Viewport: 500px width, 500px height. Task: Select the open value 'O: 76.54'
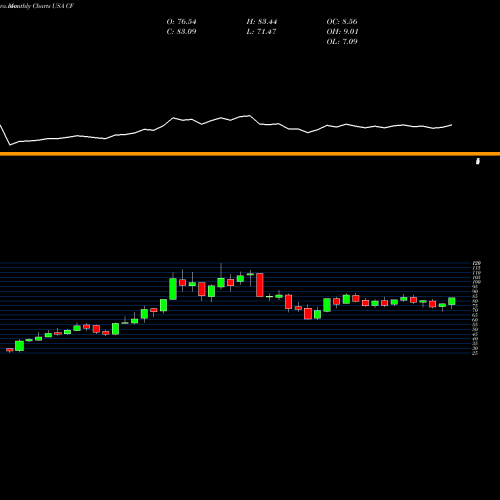pyautogui.click(x=181, y=22)
